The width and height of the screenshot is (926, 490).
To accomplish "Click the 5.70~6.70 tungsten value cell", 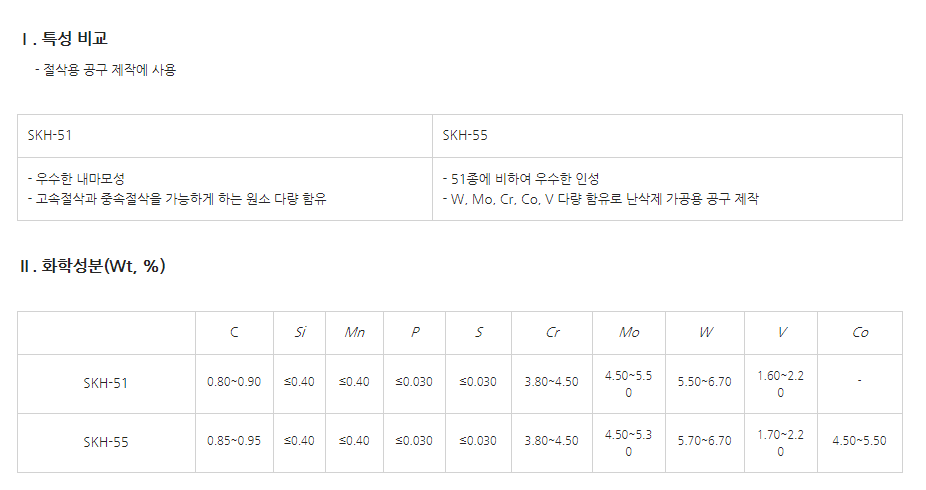I will [x=705, y=441].
